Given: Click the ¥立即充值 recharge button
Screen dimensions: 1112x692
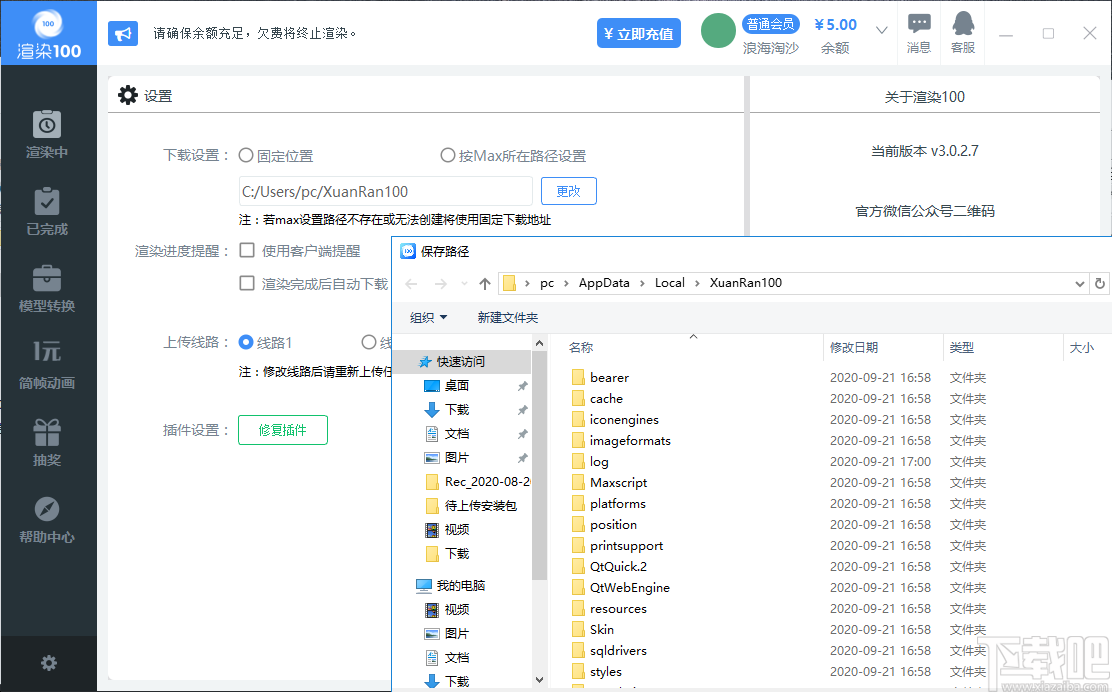Looking at the screenshot, I should (638, 33).
